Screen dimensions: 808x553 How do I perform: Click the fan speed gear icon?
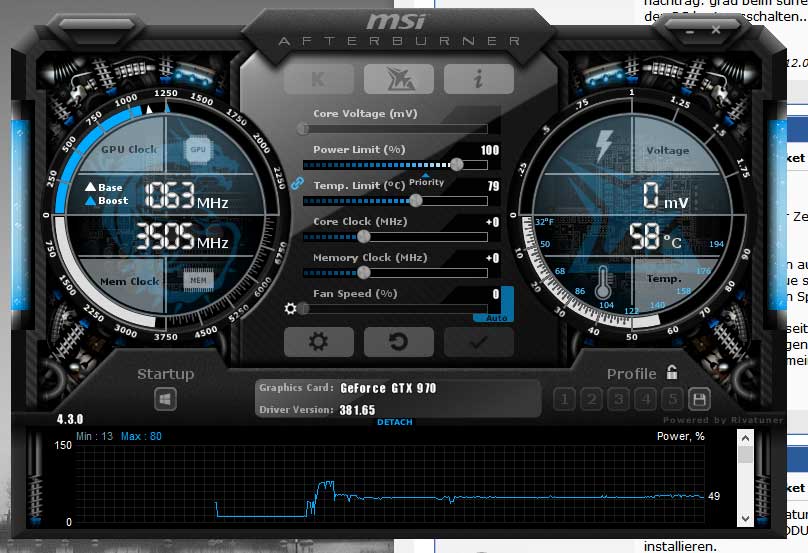click(290, 309)
